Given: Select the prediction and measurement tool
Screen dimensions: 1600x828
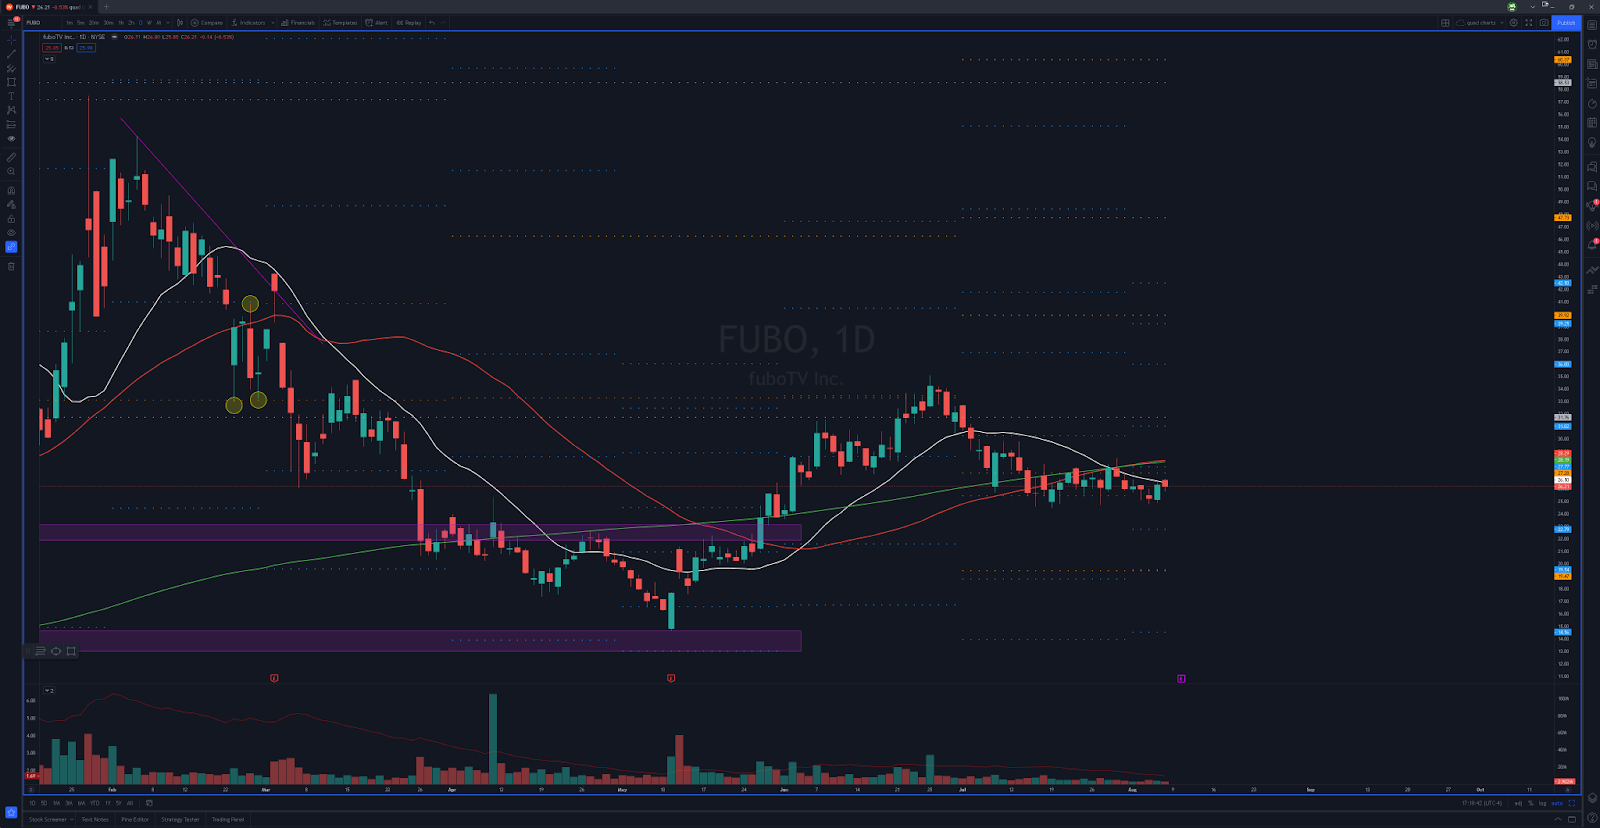Looking at the screenshot, I should tap(11, 125).
